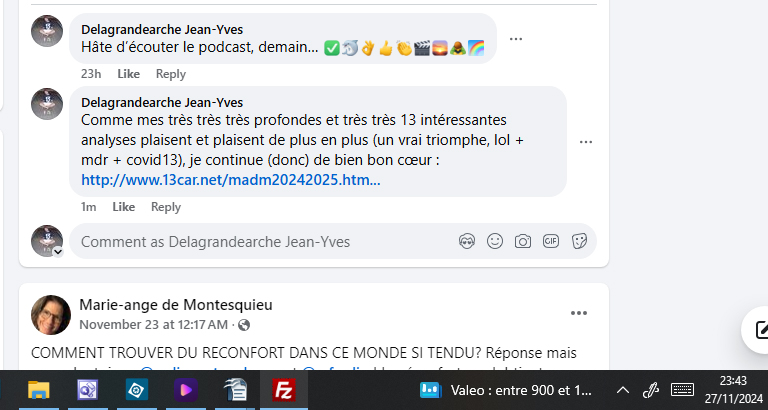
Task: Add a GIF to the comment
Action: coord(551,241)
